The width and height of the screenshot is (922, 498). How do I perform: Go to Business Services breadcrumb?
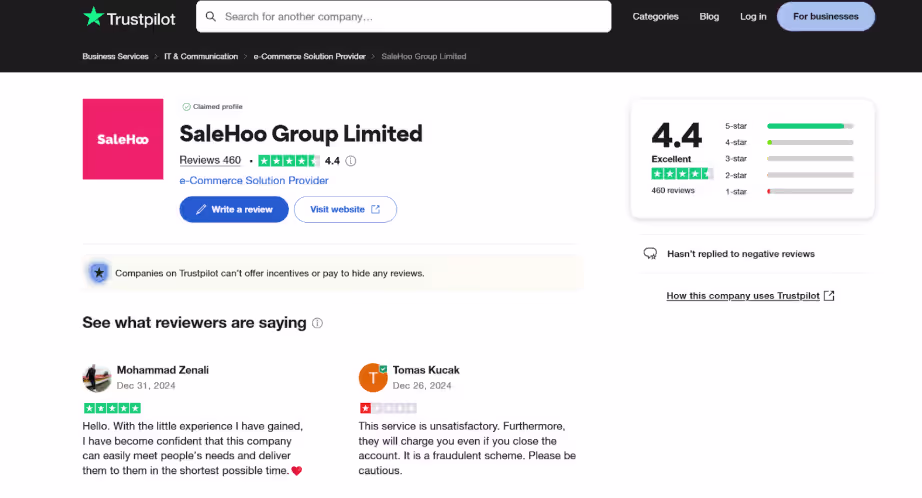115,56
